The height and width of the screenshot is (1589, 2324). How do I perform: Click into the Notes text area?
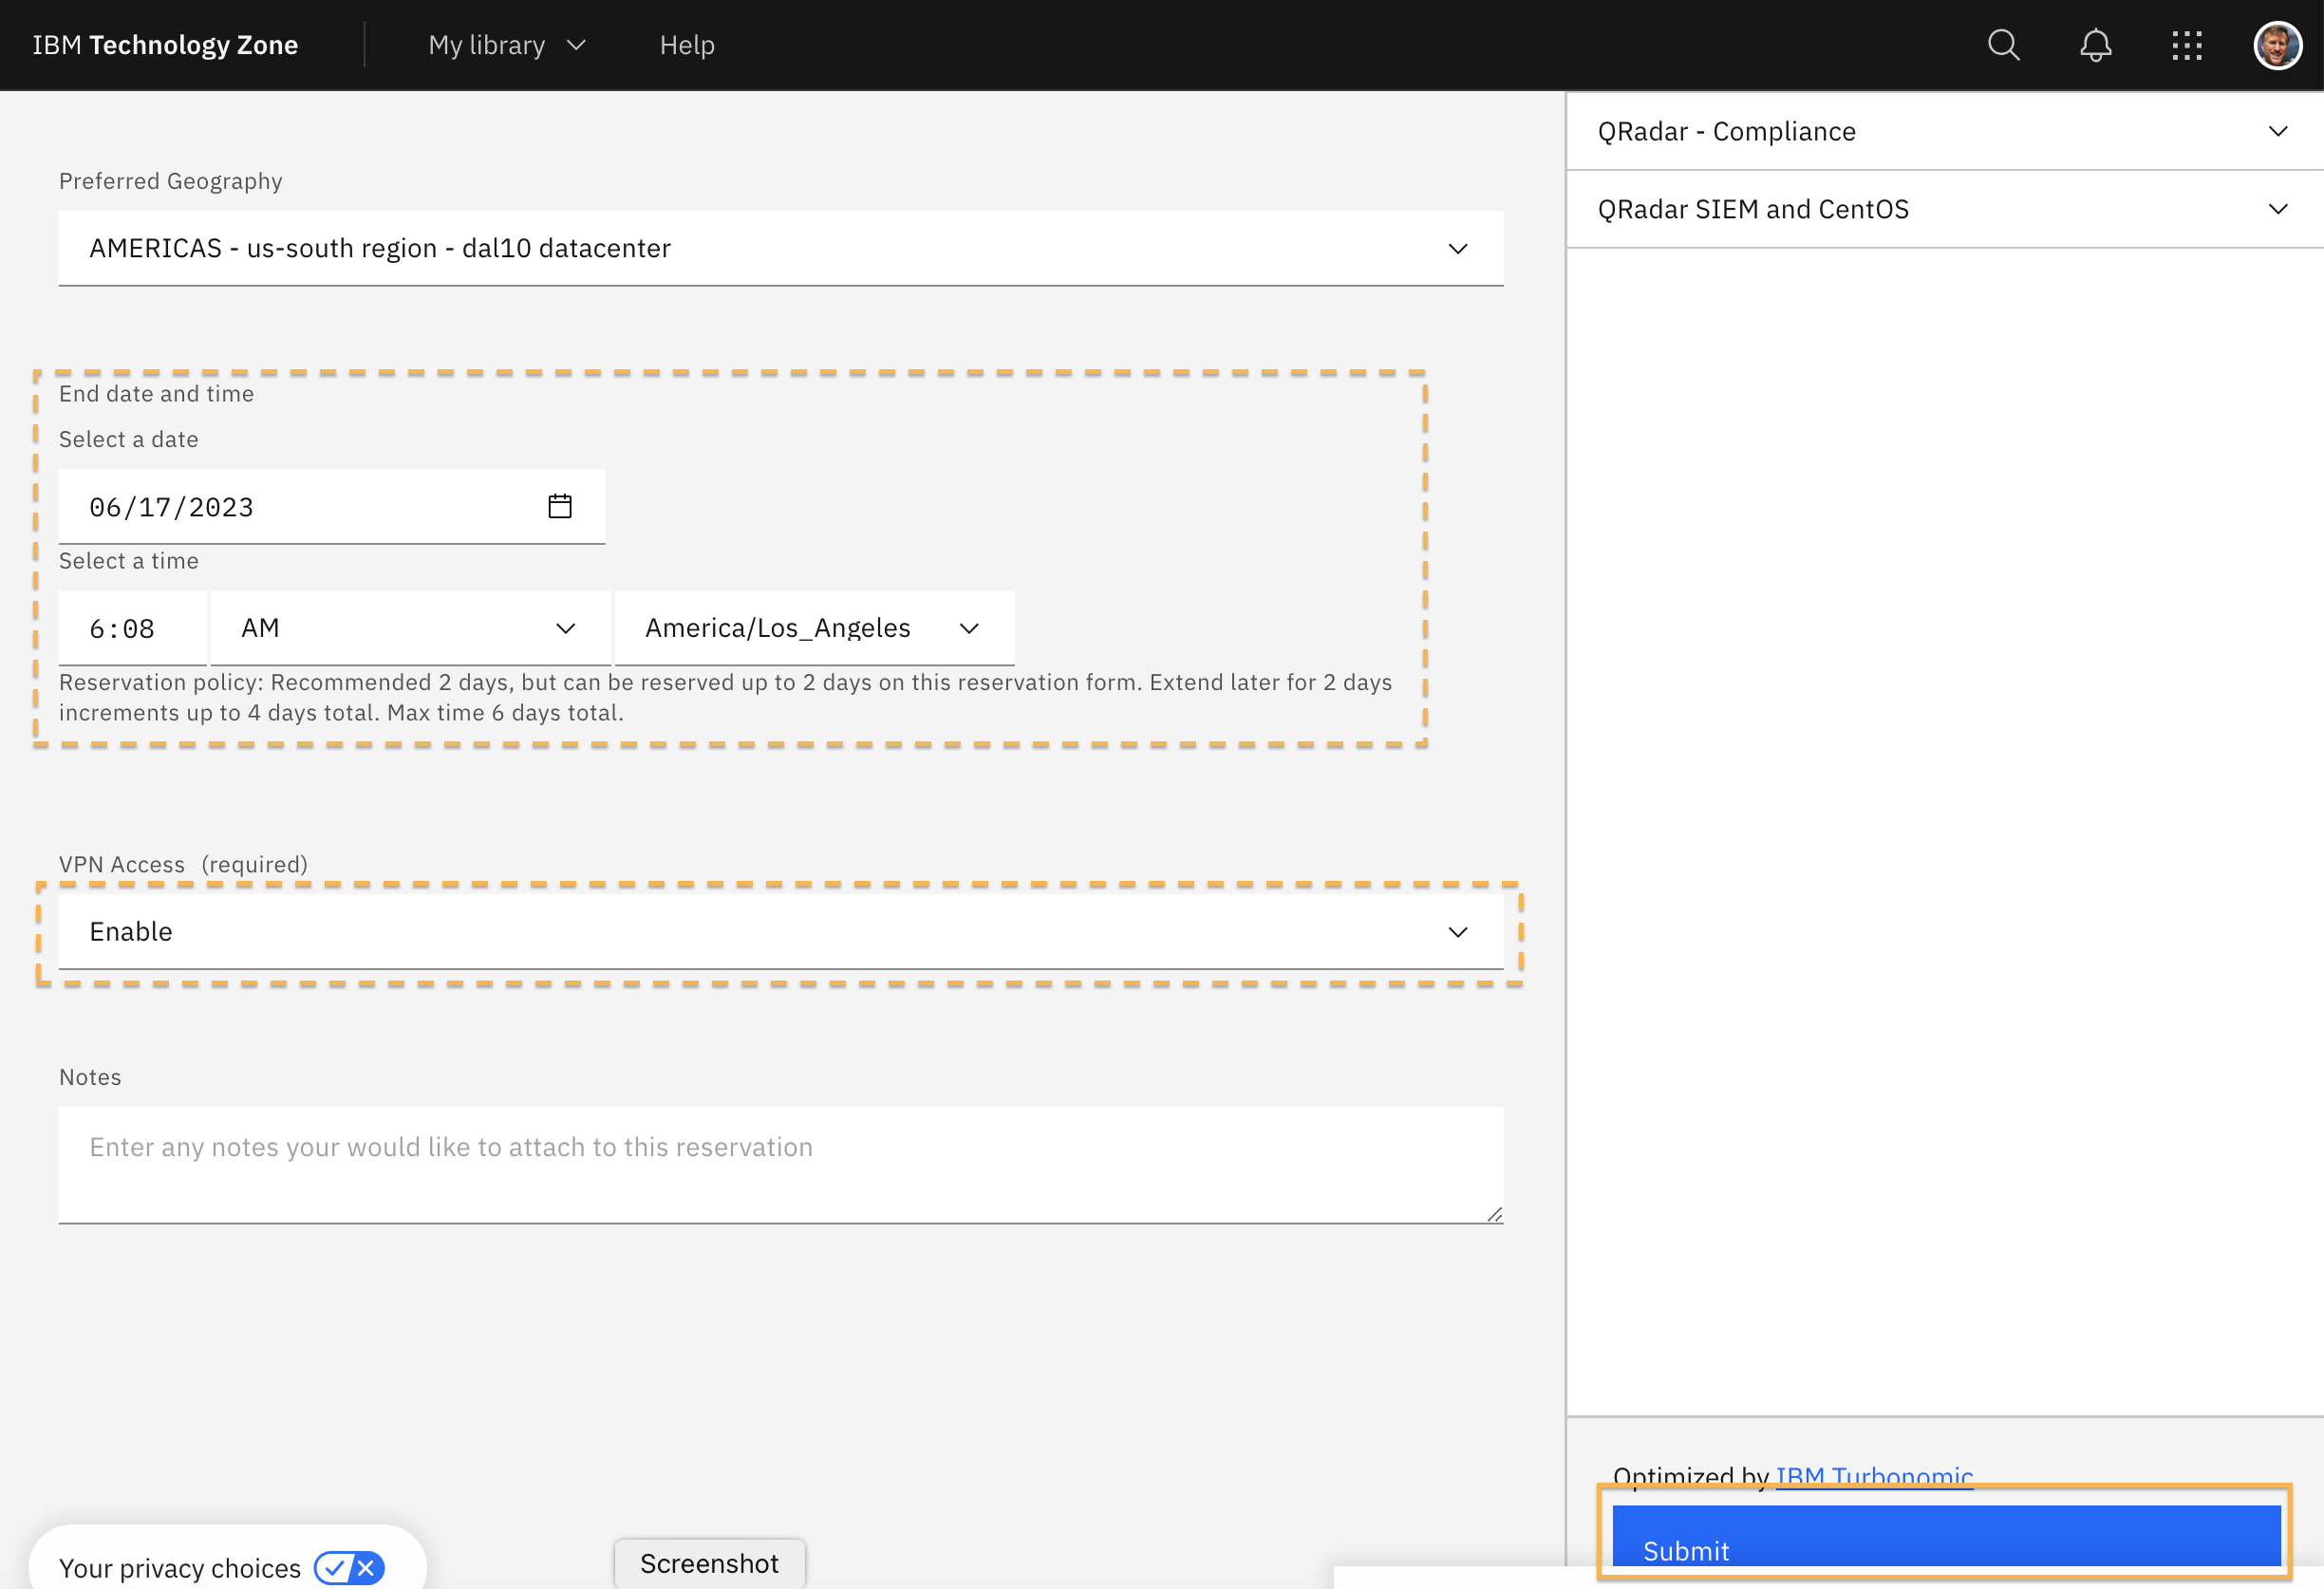780,1164
